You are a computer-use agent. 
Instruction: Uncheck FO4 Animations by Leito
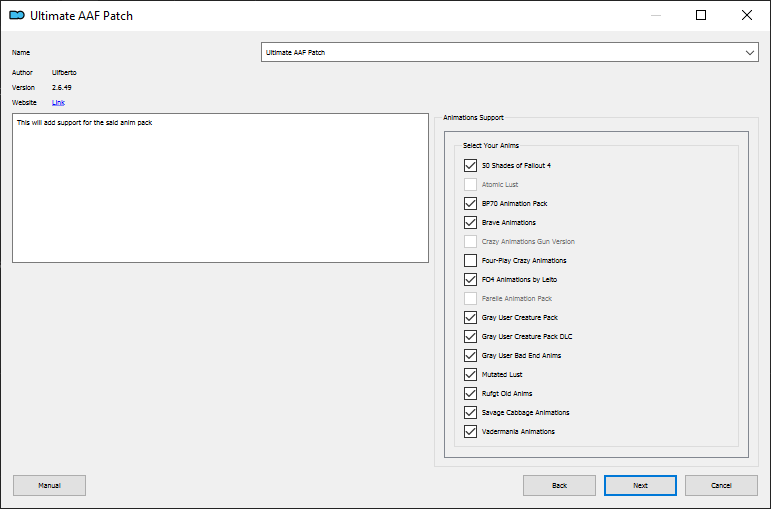pos(470,279)
